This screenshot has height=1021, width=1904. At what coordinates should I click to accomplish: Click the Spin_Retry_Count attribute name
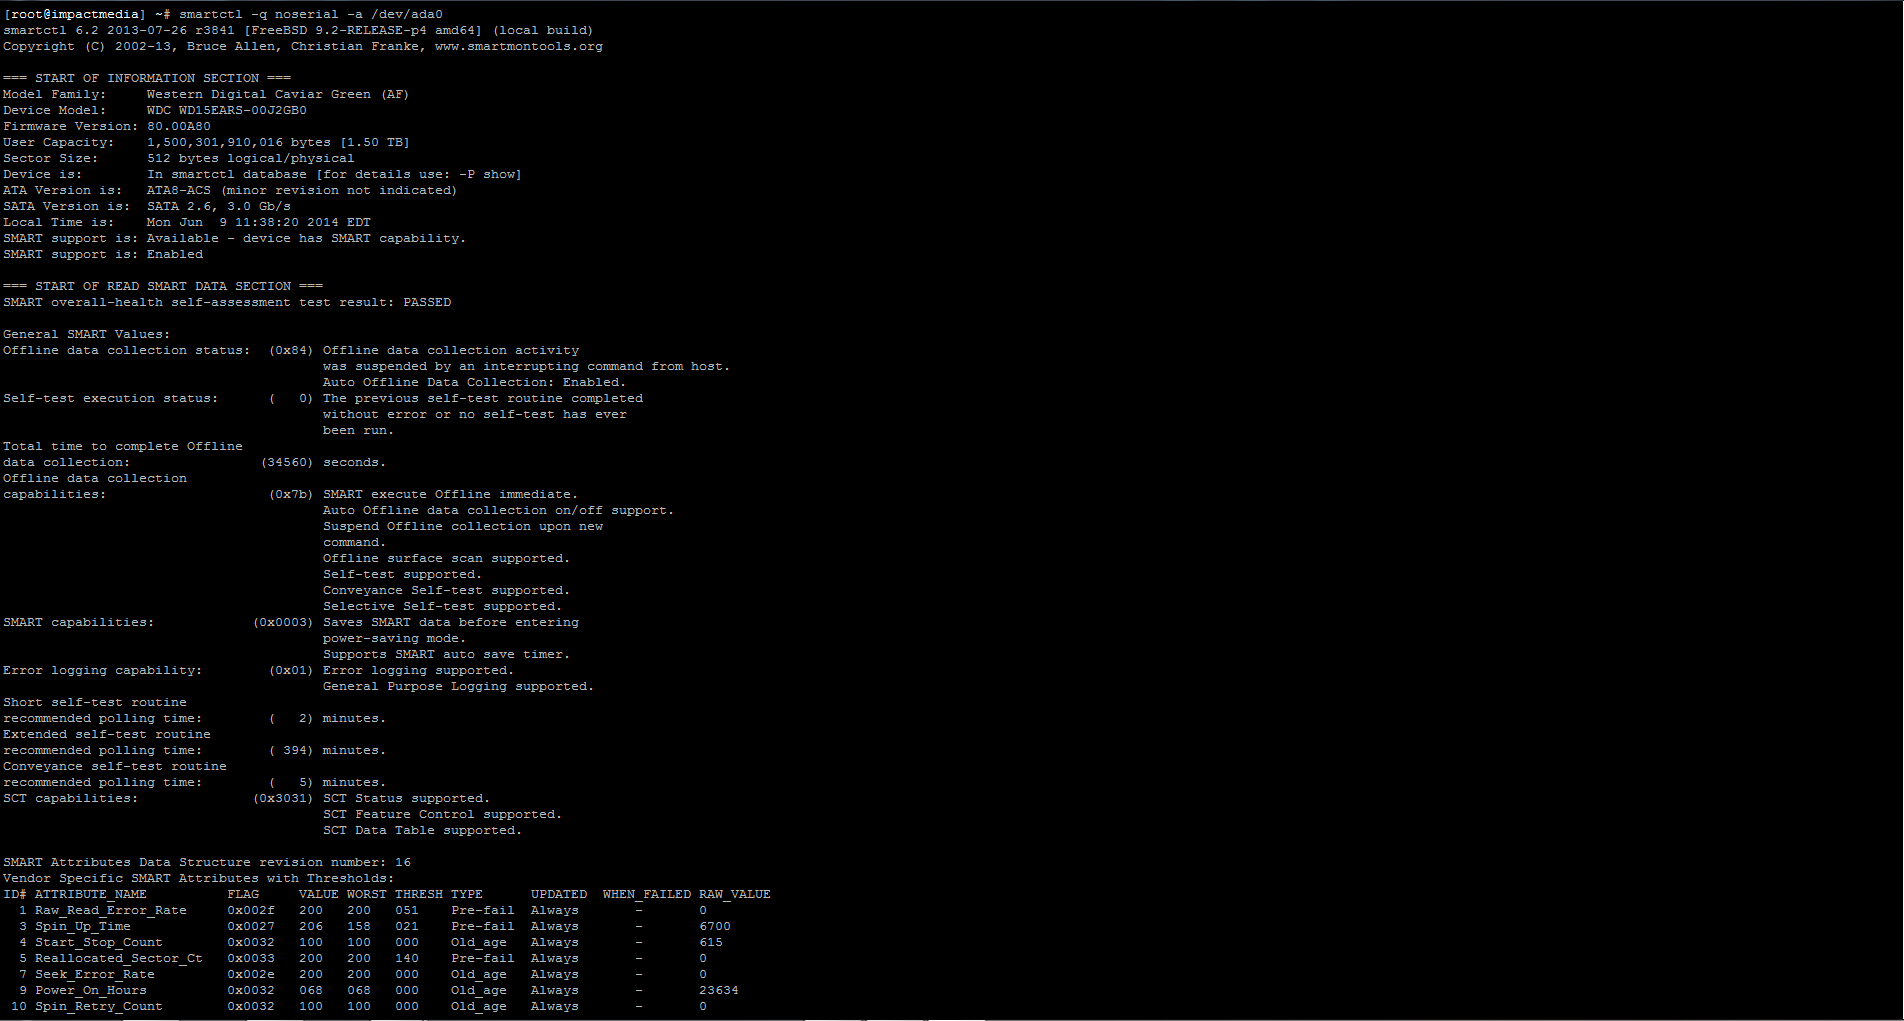coord(99,1007)
